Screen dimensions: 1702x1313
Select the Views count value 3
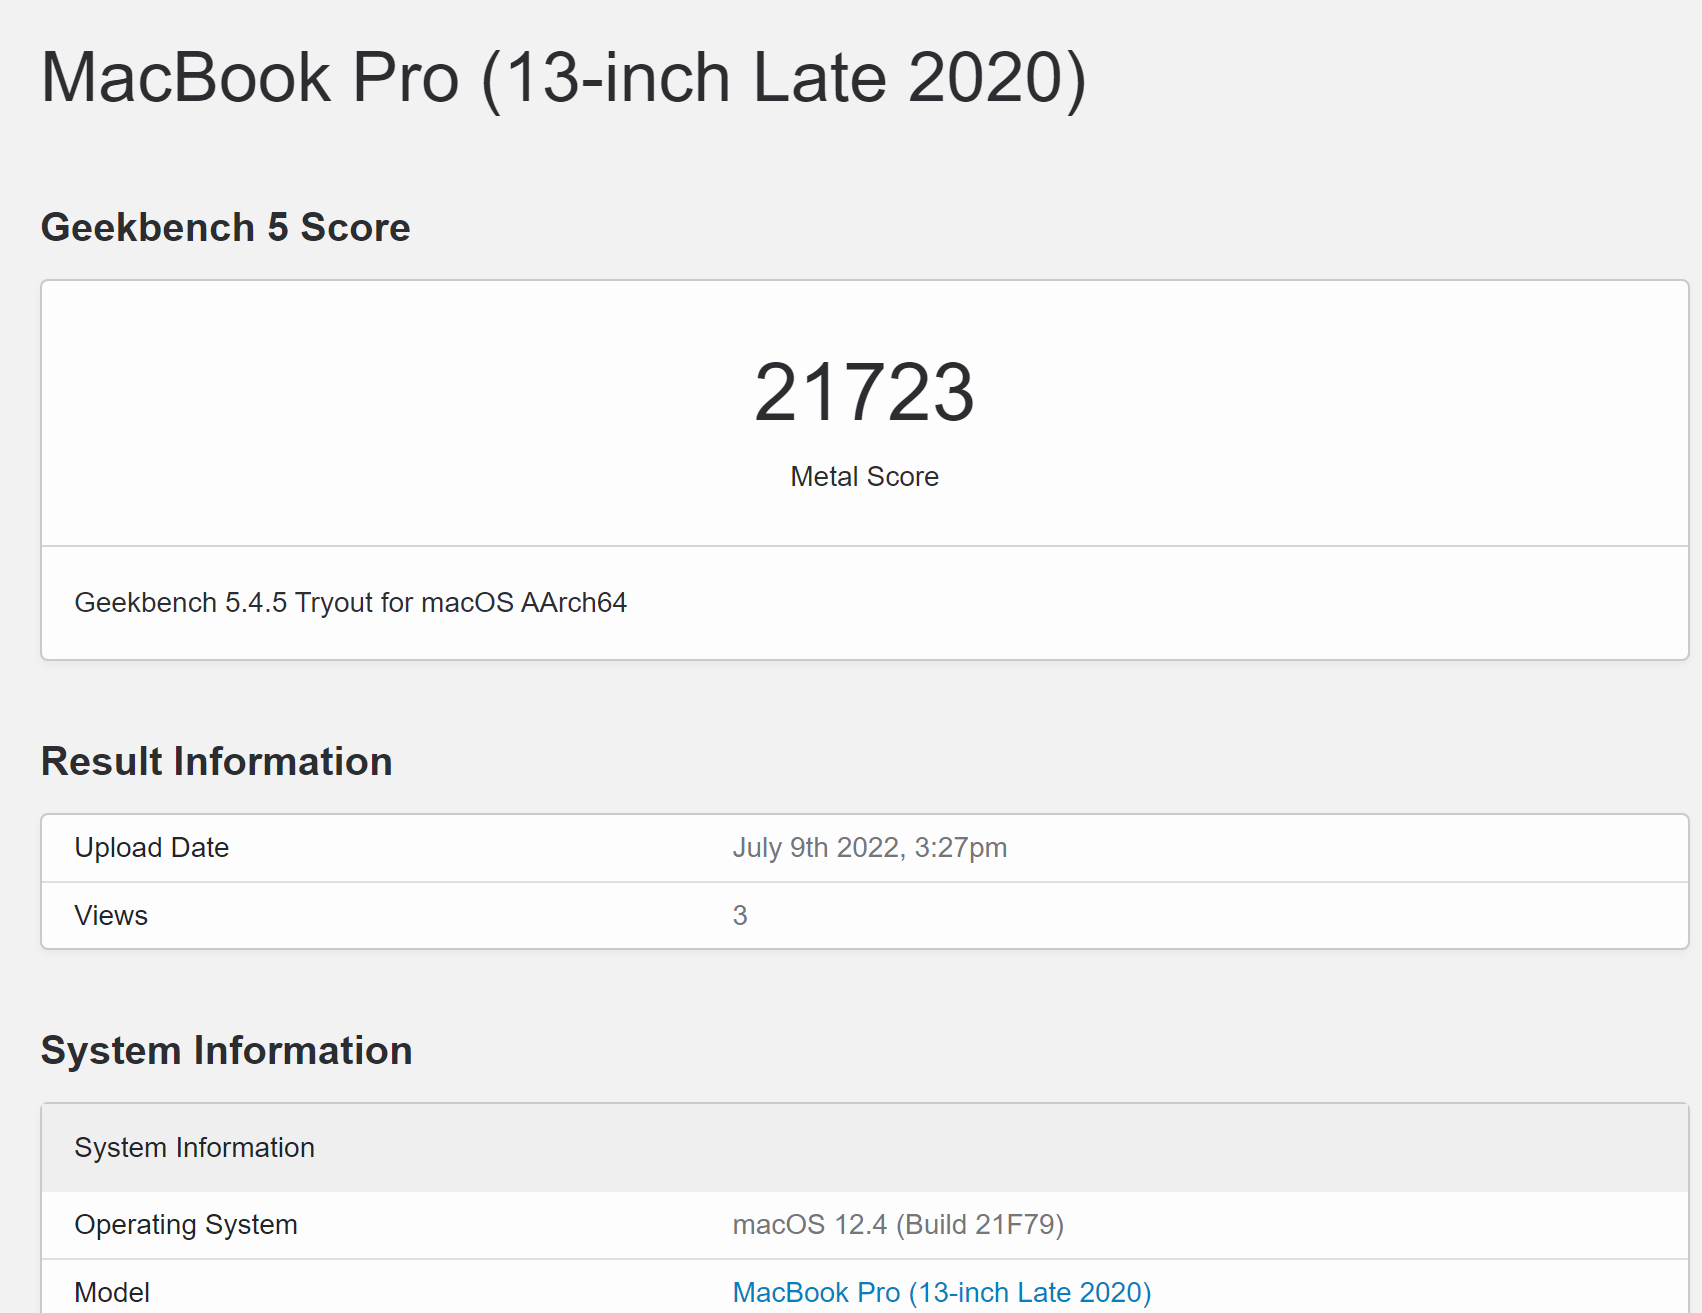pos(740,915)
